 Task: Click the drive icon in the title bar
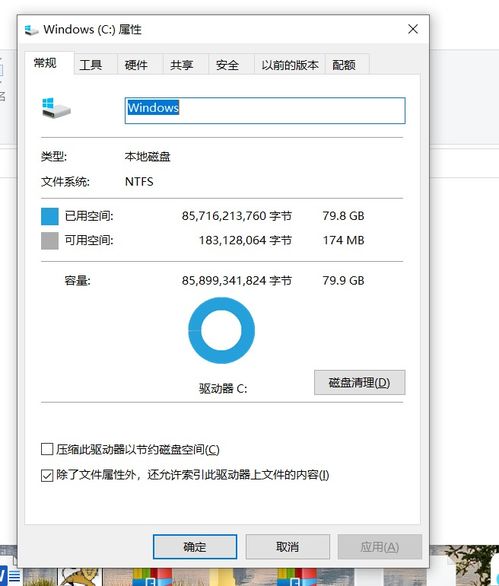[31, 30]
